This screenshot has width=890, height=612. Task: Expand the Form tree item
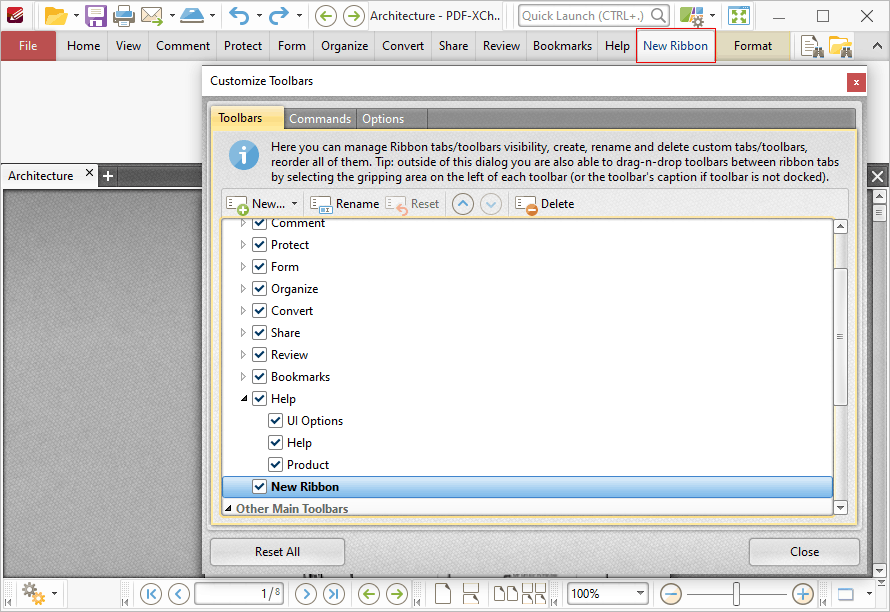point(243,267)
